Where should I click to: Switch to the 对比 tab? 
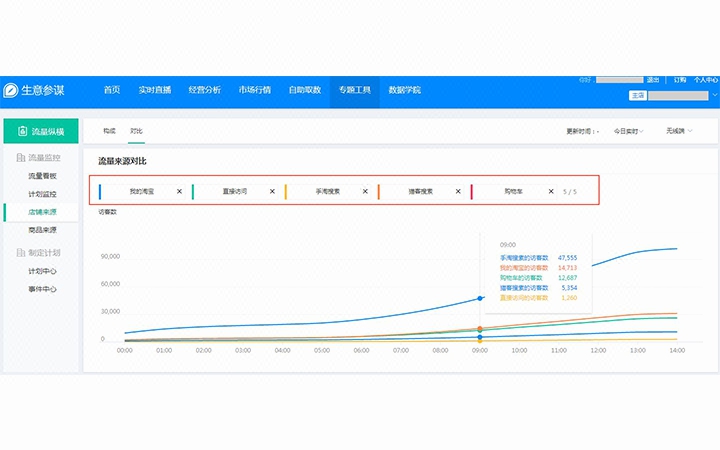tap(136, 131)
